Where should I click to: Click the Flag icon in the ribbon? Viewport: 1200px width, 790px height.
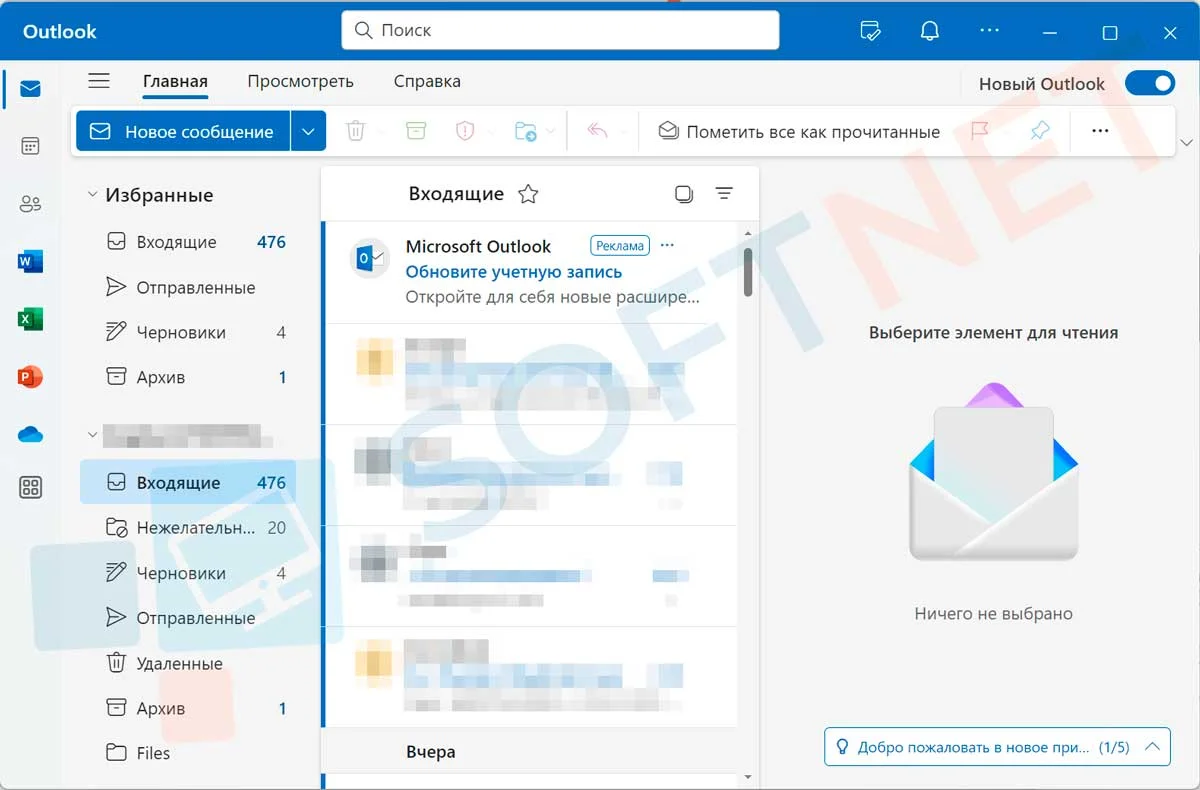pyautogui.click(x=981, y=131)
